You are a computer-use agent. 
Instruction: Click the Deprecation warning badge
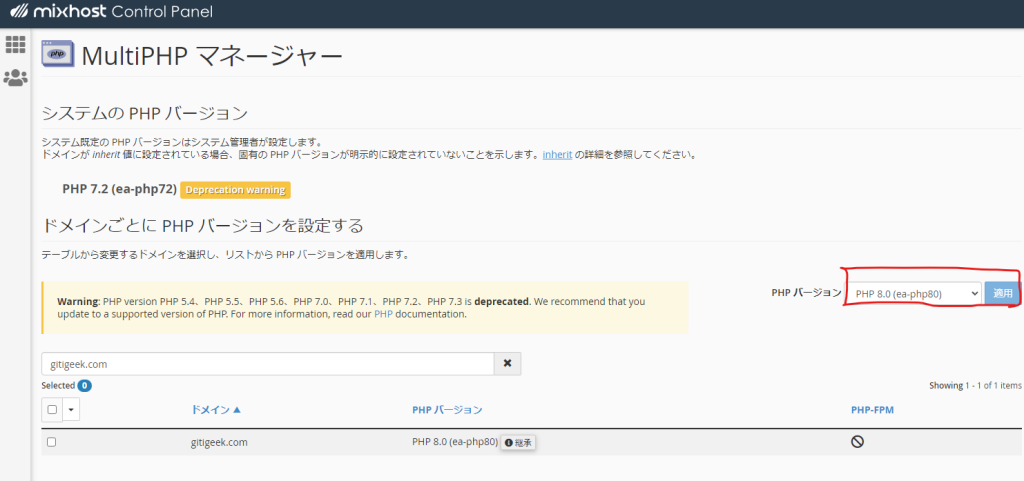pos(235,189)
